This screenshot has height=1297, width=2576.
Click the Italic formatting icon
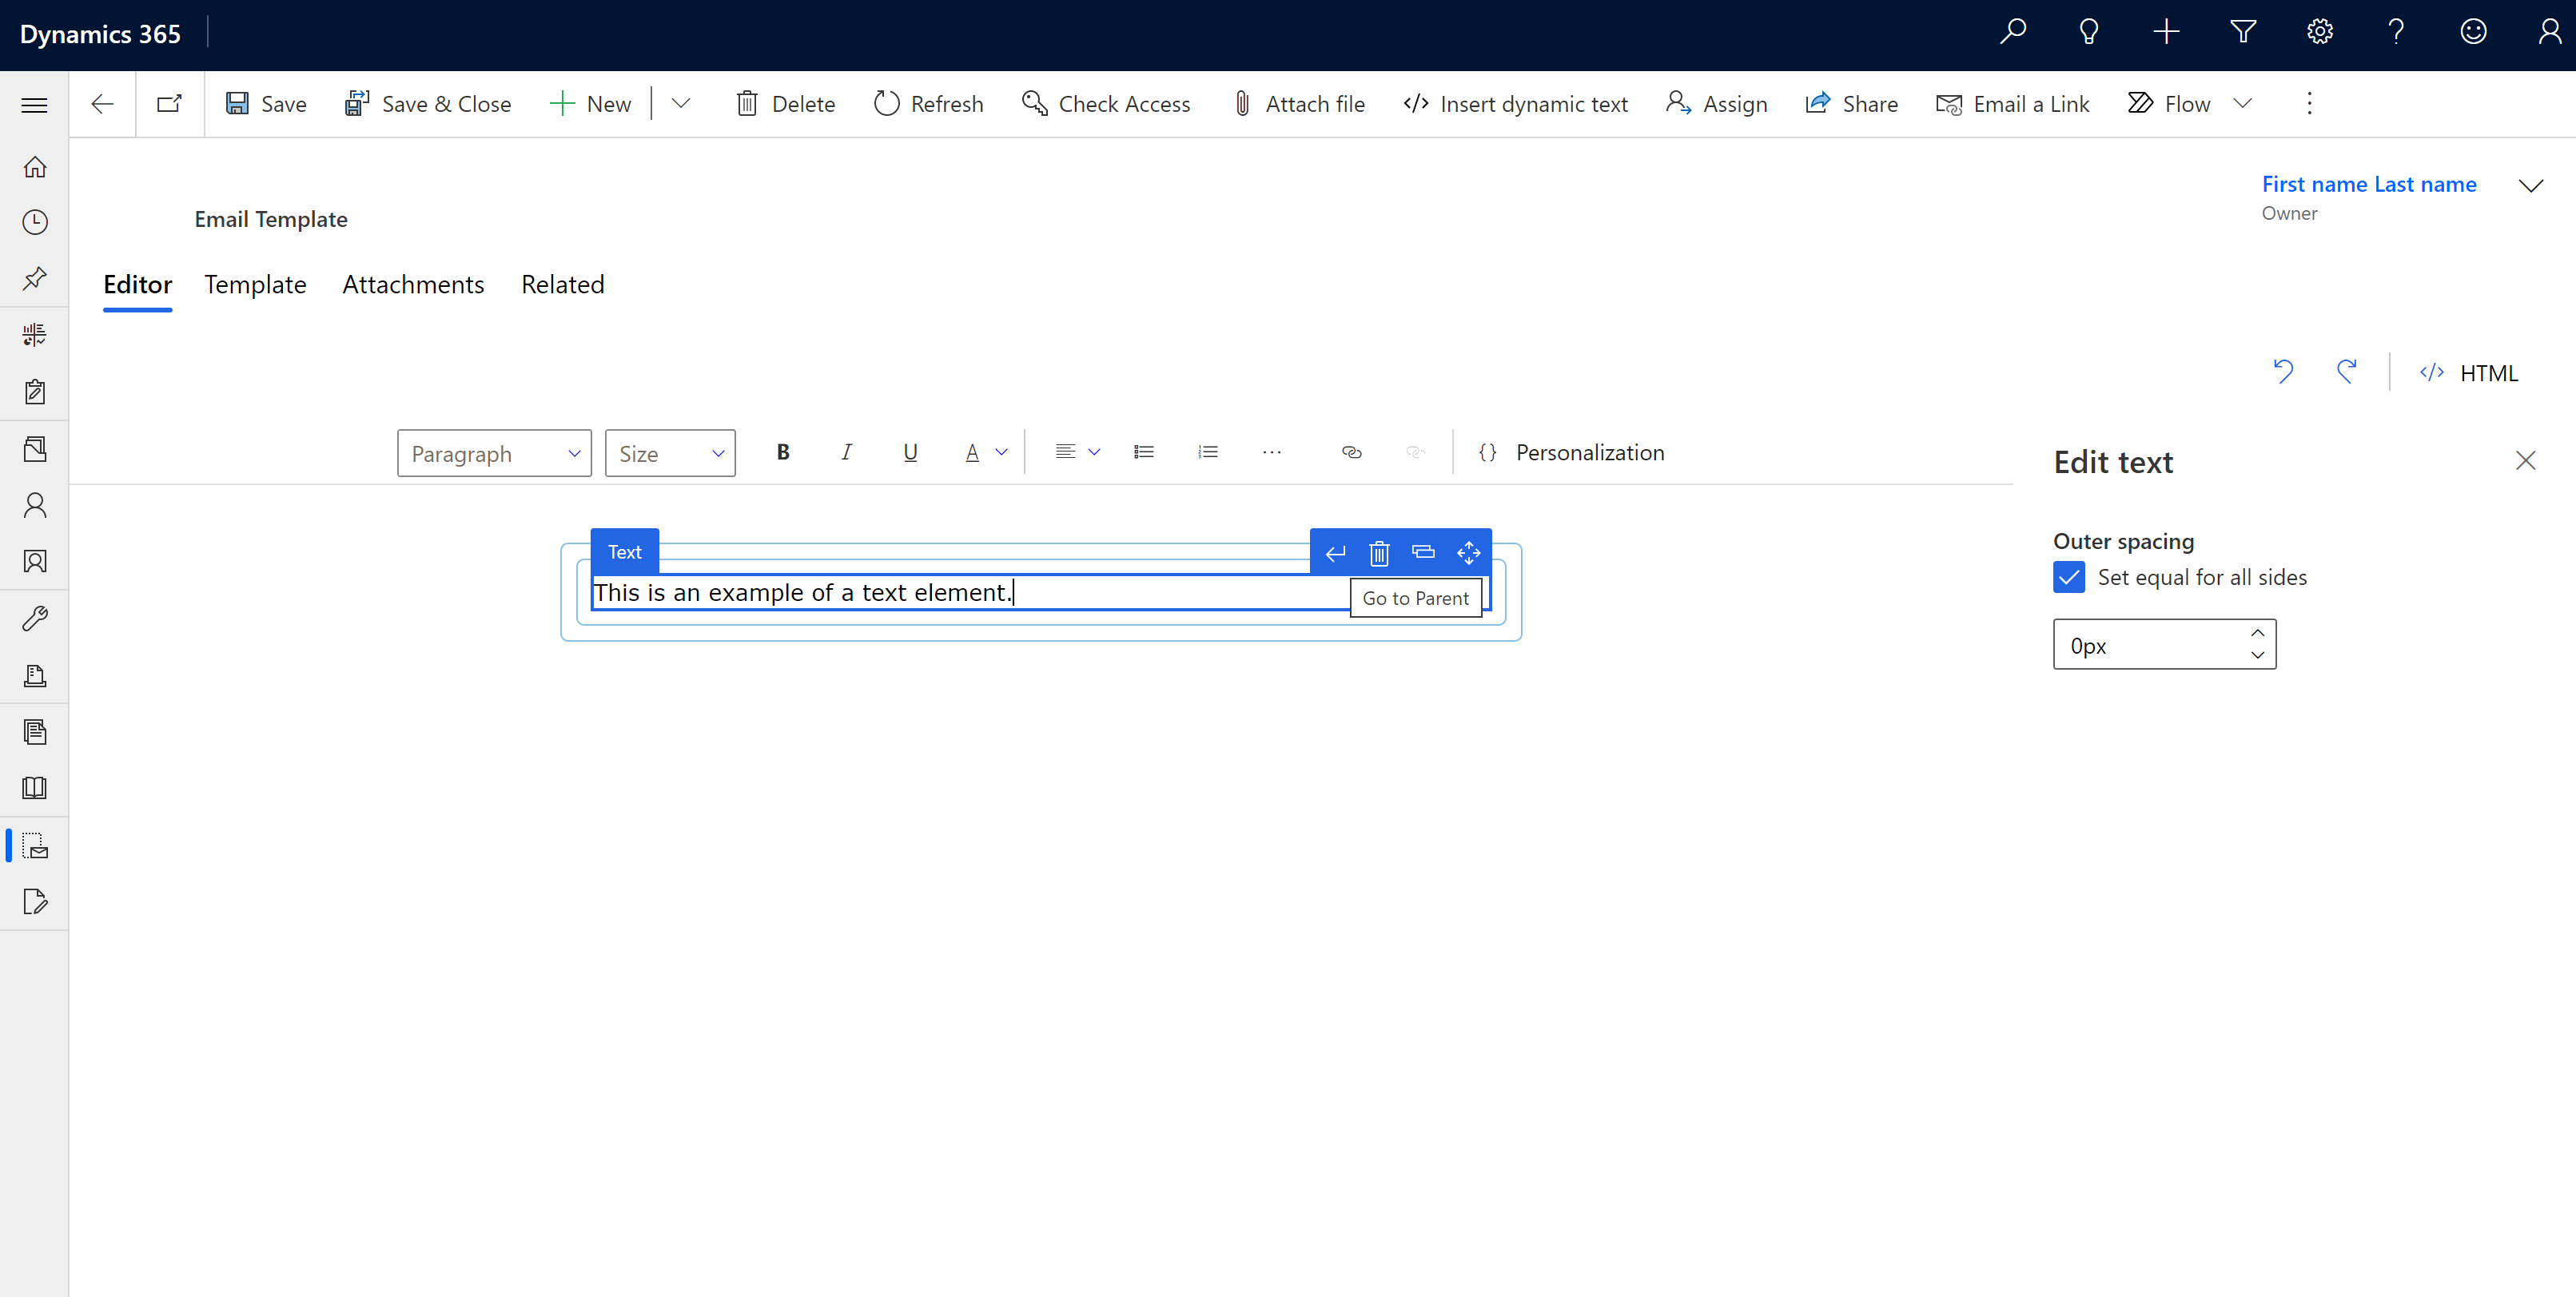846,452
